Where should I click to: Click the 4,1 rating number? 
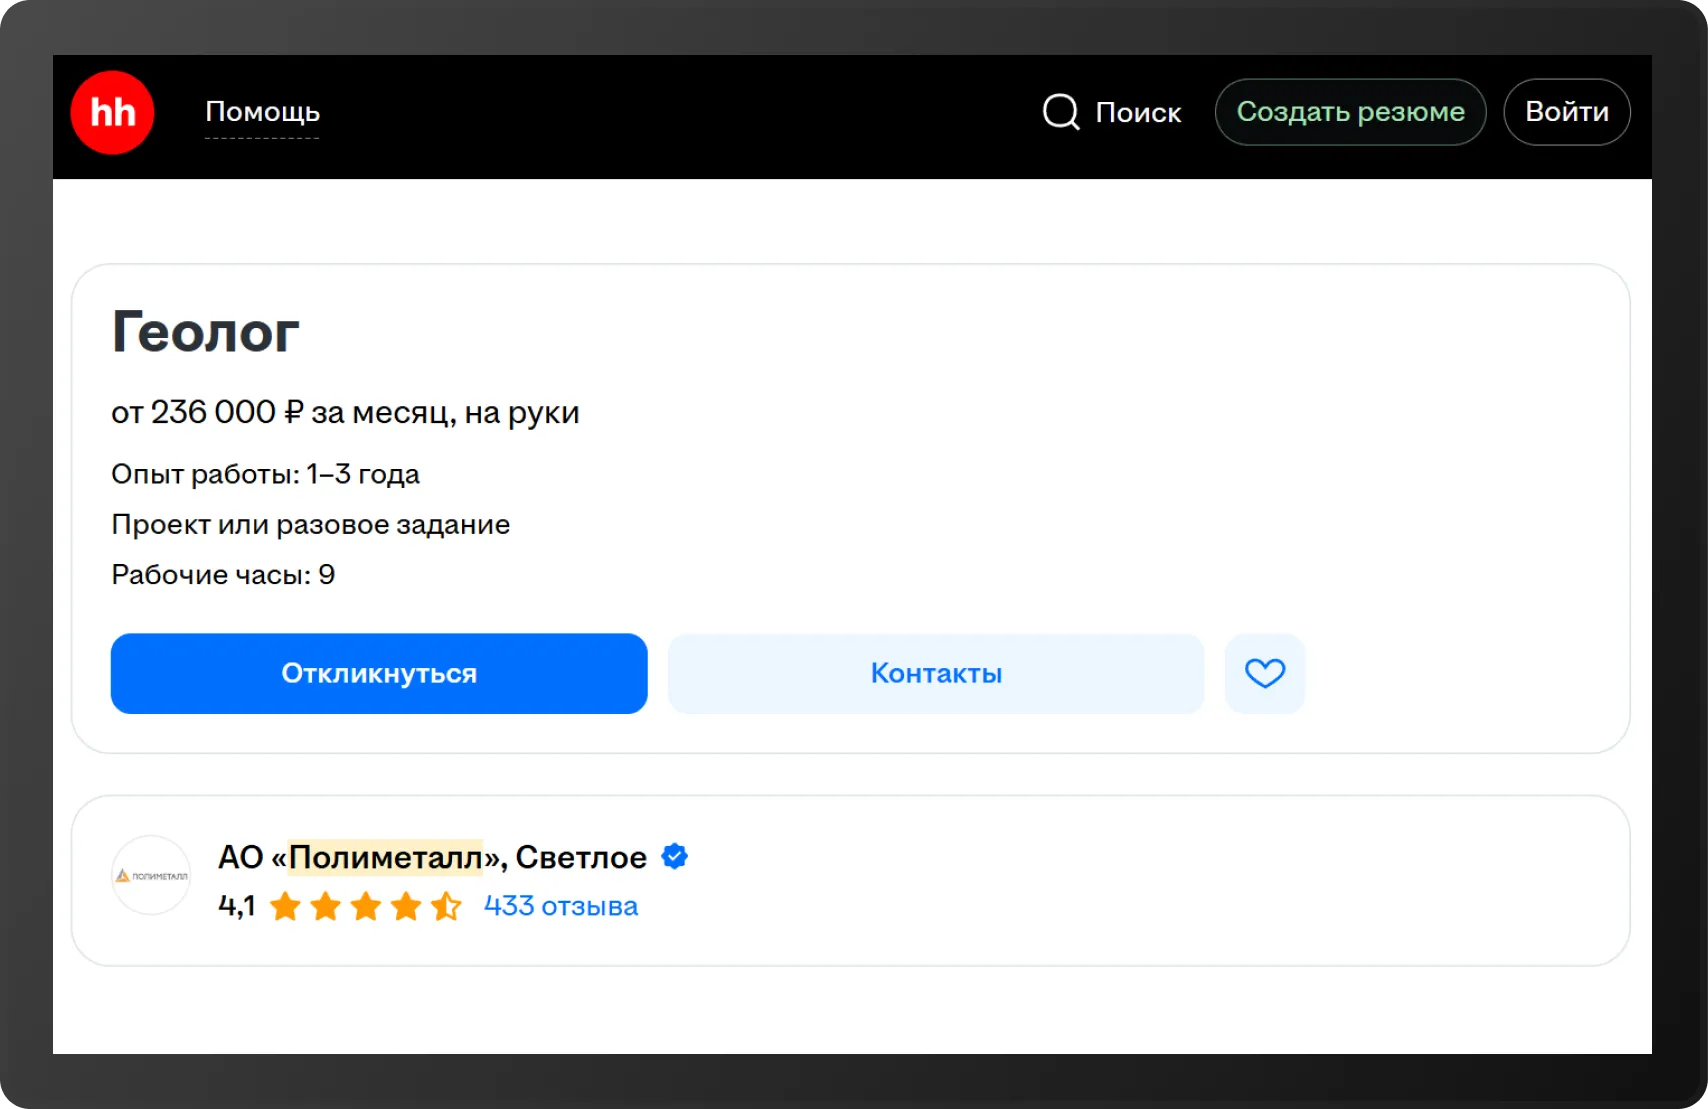point(237,906)
